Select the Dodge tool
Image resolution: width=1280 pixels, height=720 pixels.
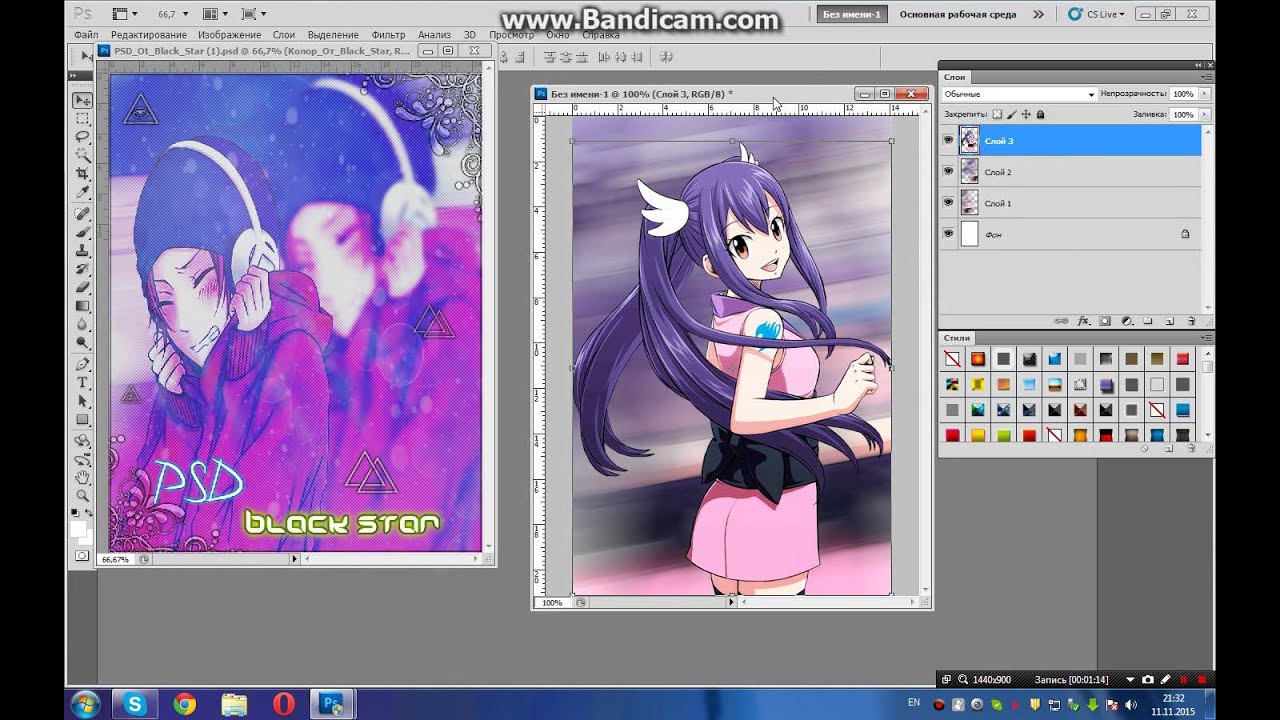click(82, 342)
